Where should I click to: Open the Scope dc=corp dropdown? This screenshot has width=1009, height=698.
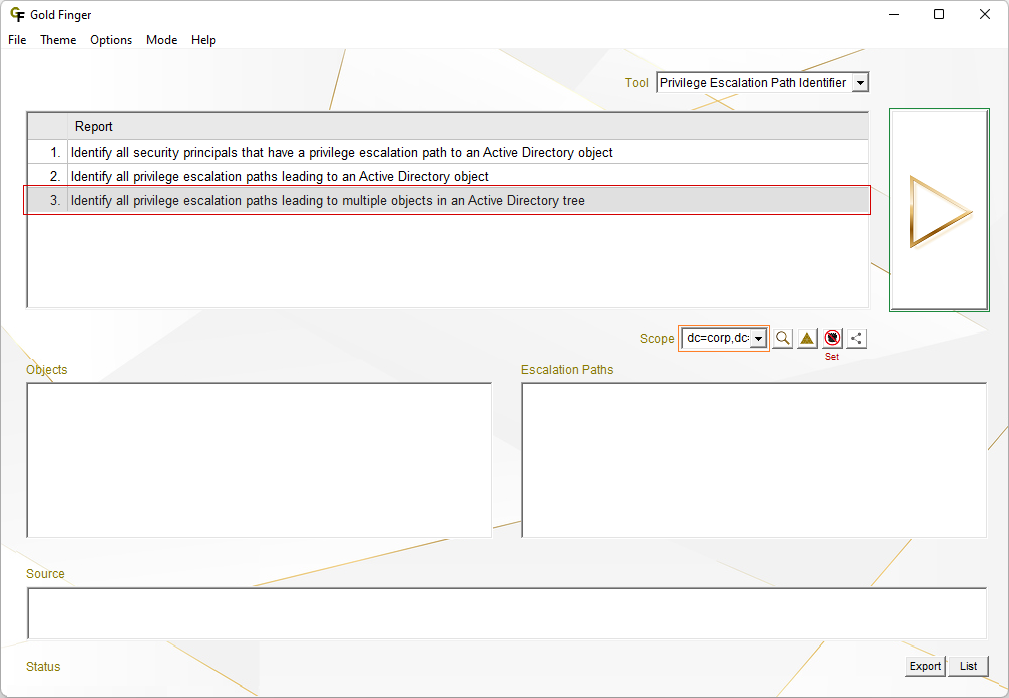[x=759, y=338]
